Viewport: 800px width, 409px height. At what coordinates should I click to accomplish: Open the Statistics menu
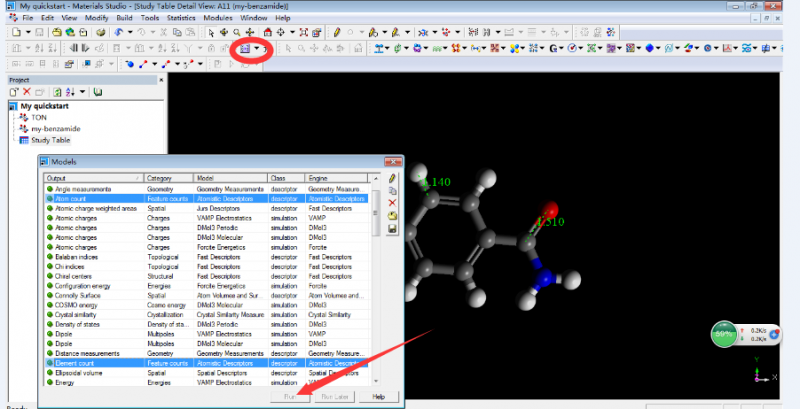pos(180,18)
